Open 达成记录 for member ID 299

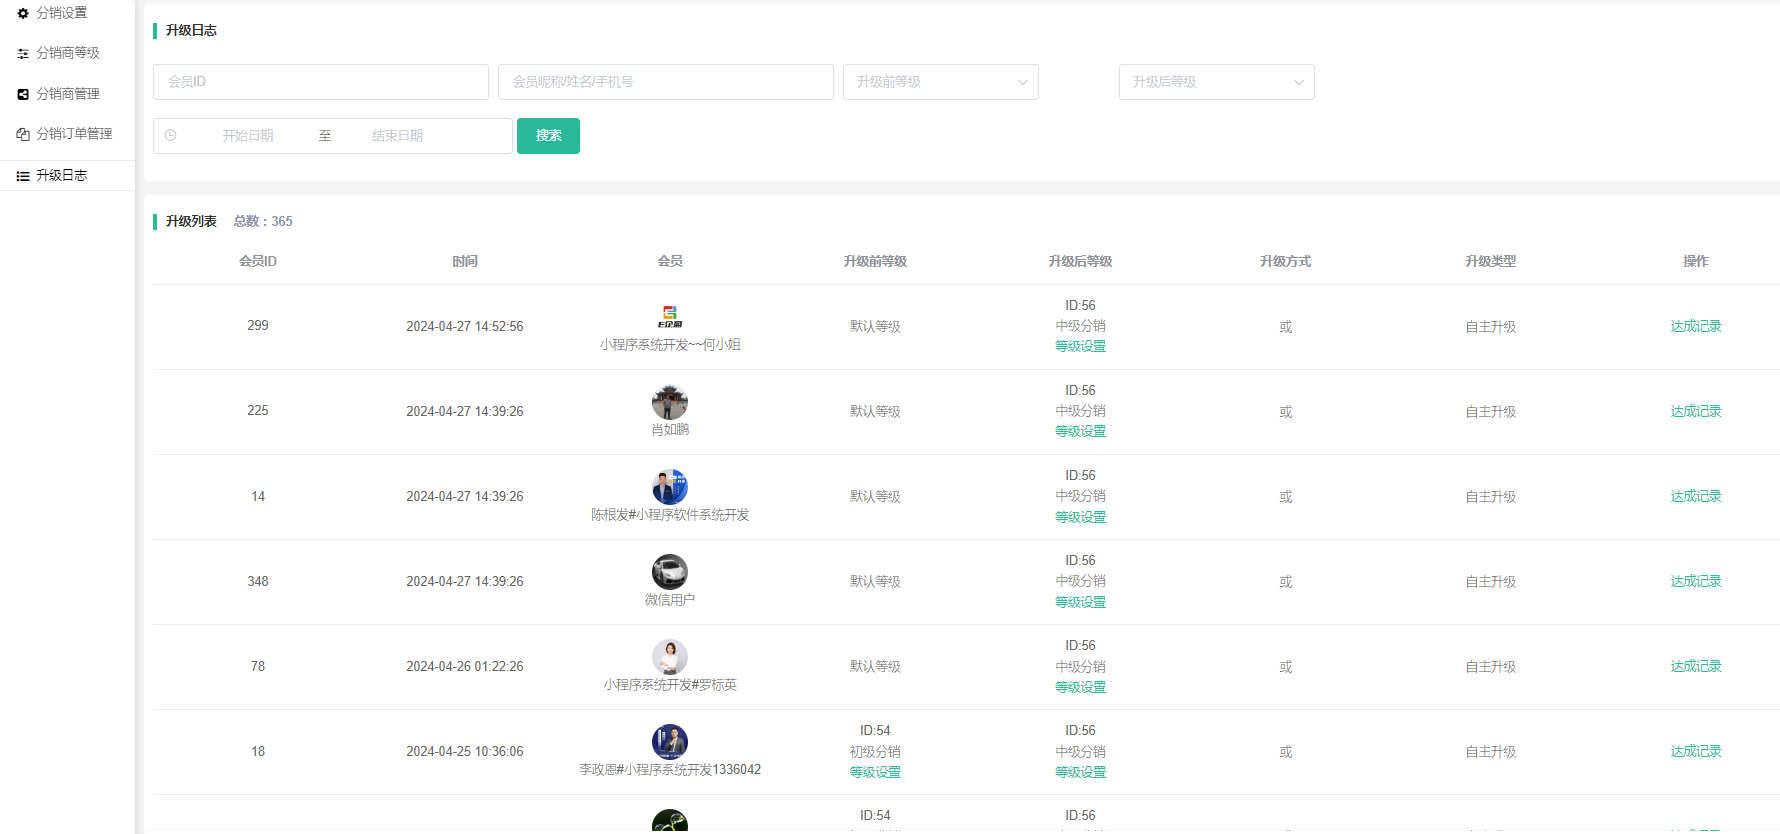click(x=1695, y=326)
